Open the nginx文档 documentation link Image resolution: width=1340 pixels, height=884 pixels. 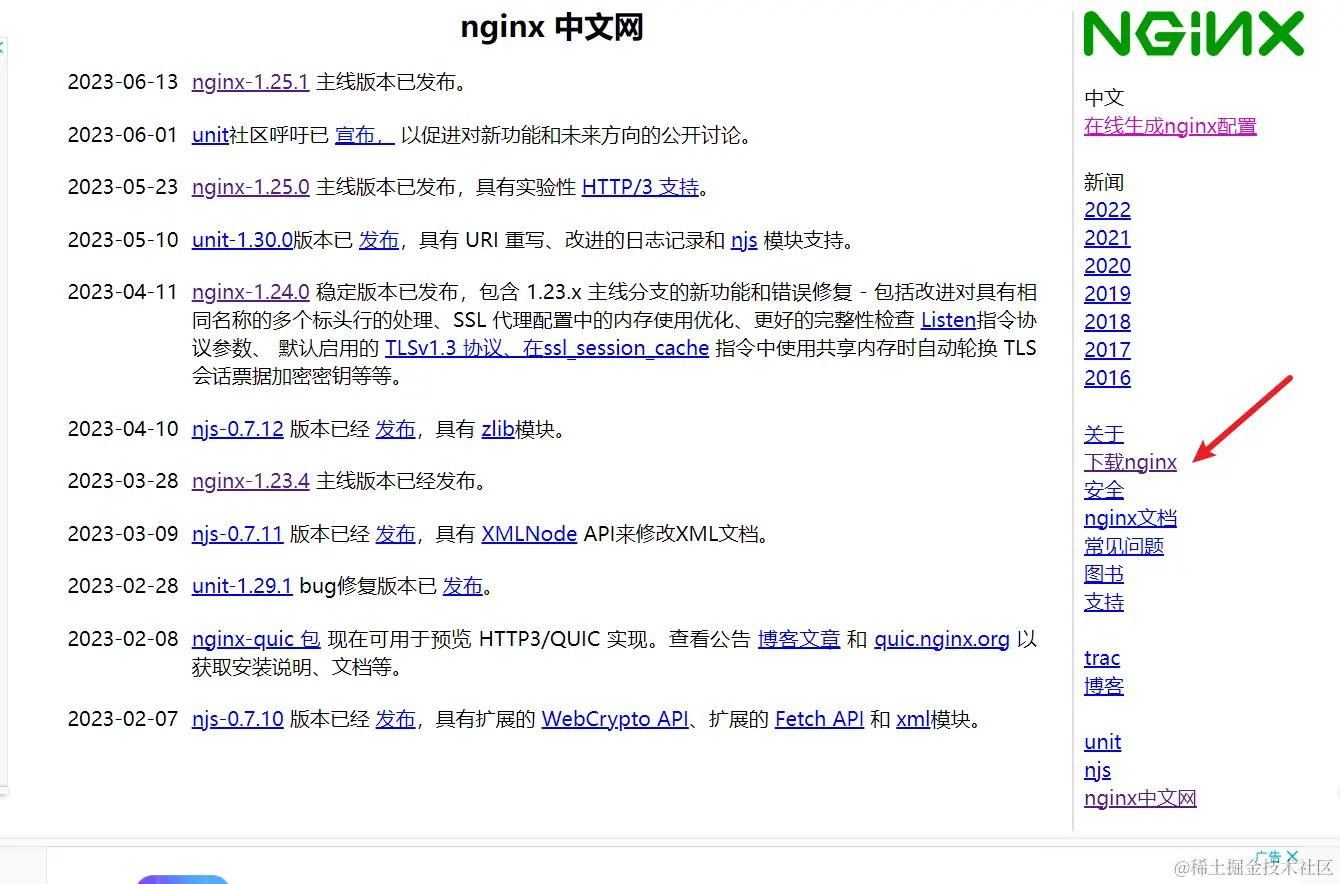coord(1130,518)
